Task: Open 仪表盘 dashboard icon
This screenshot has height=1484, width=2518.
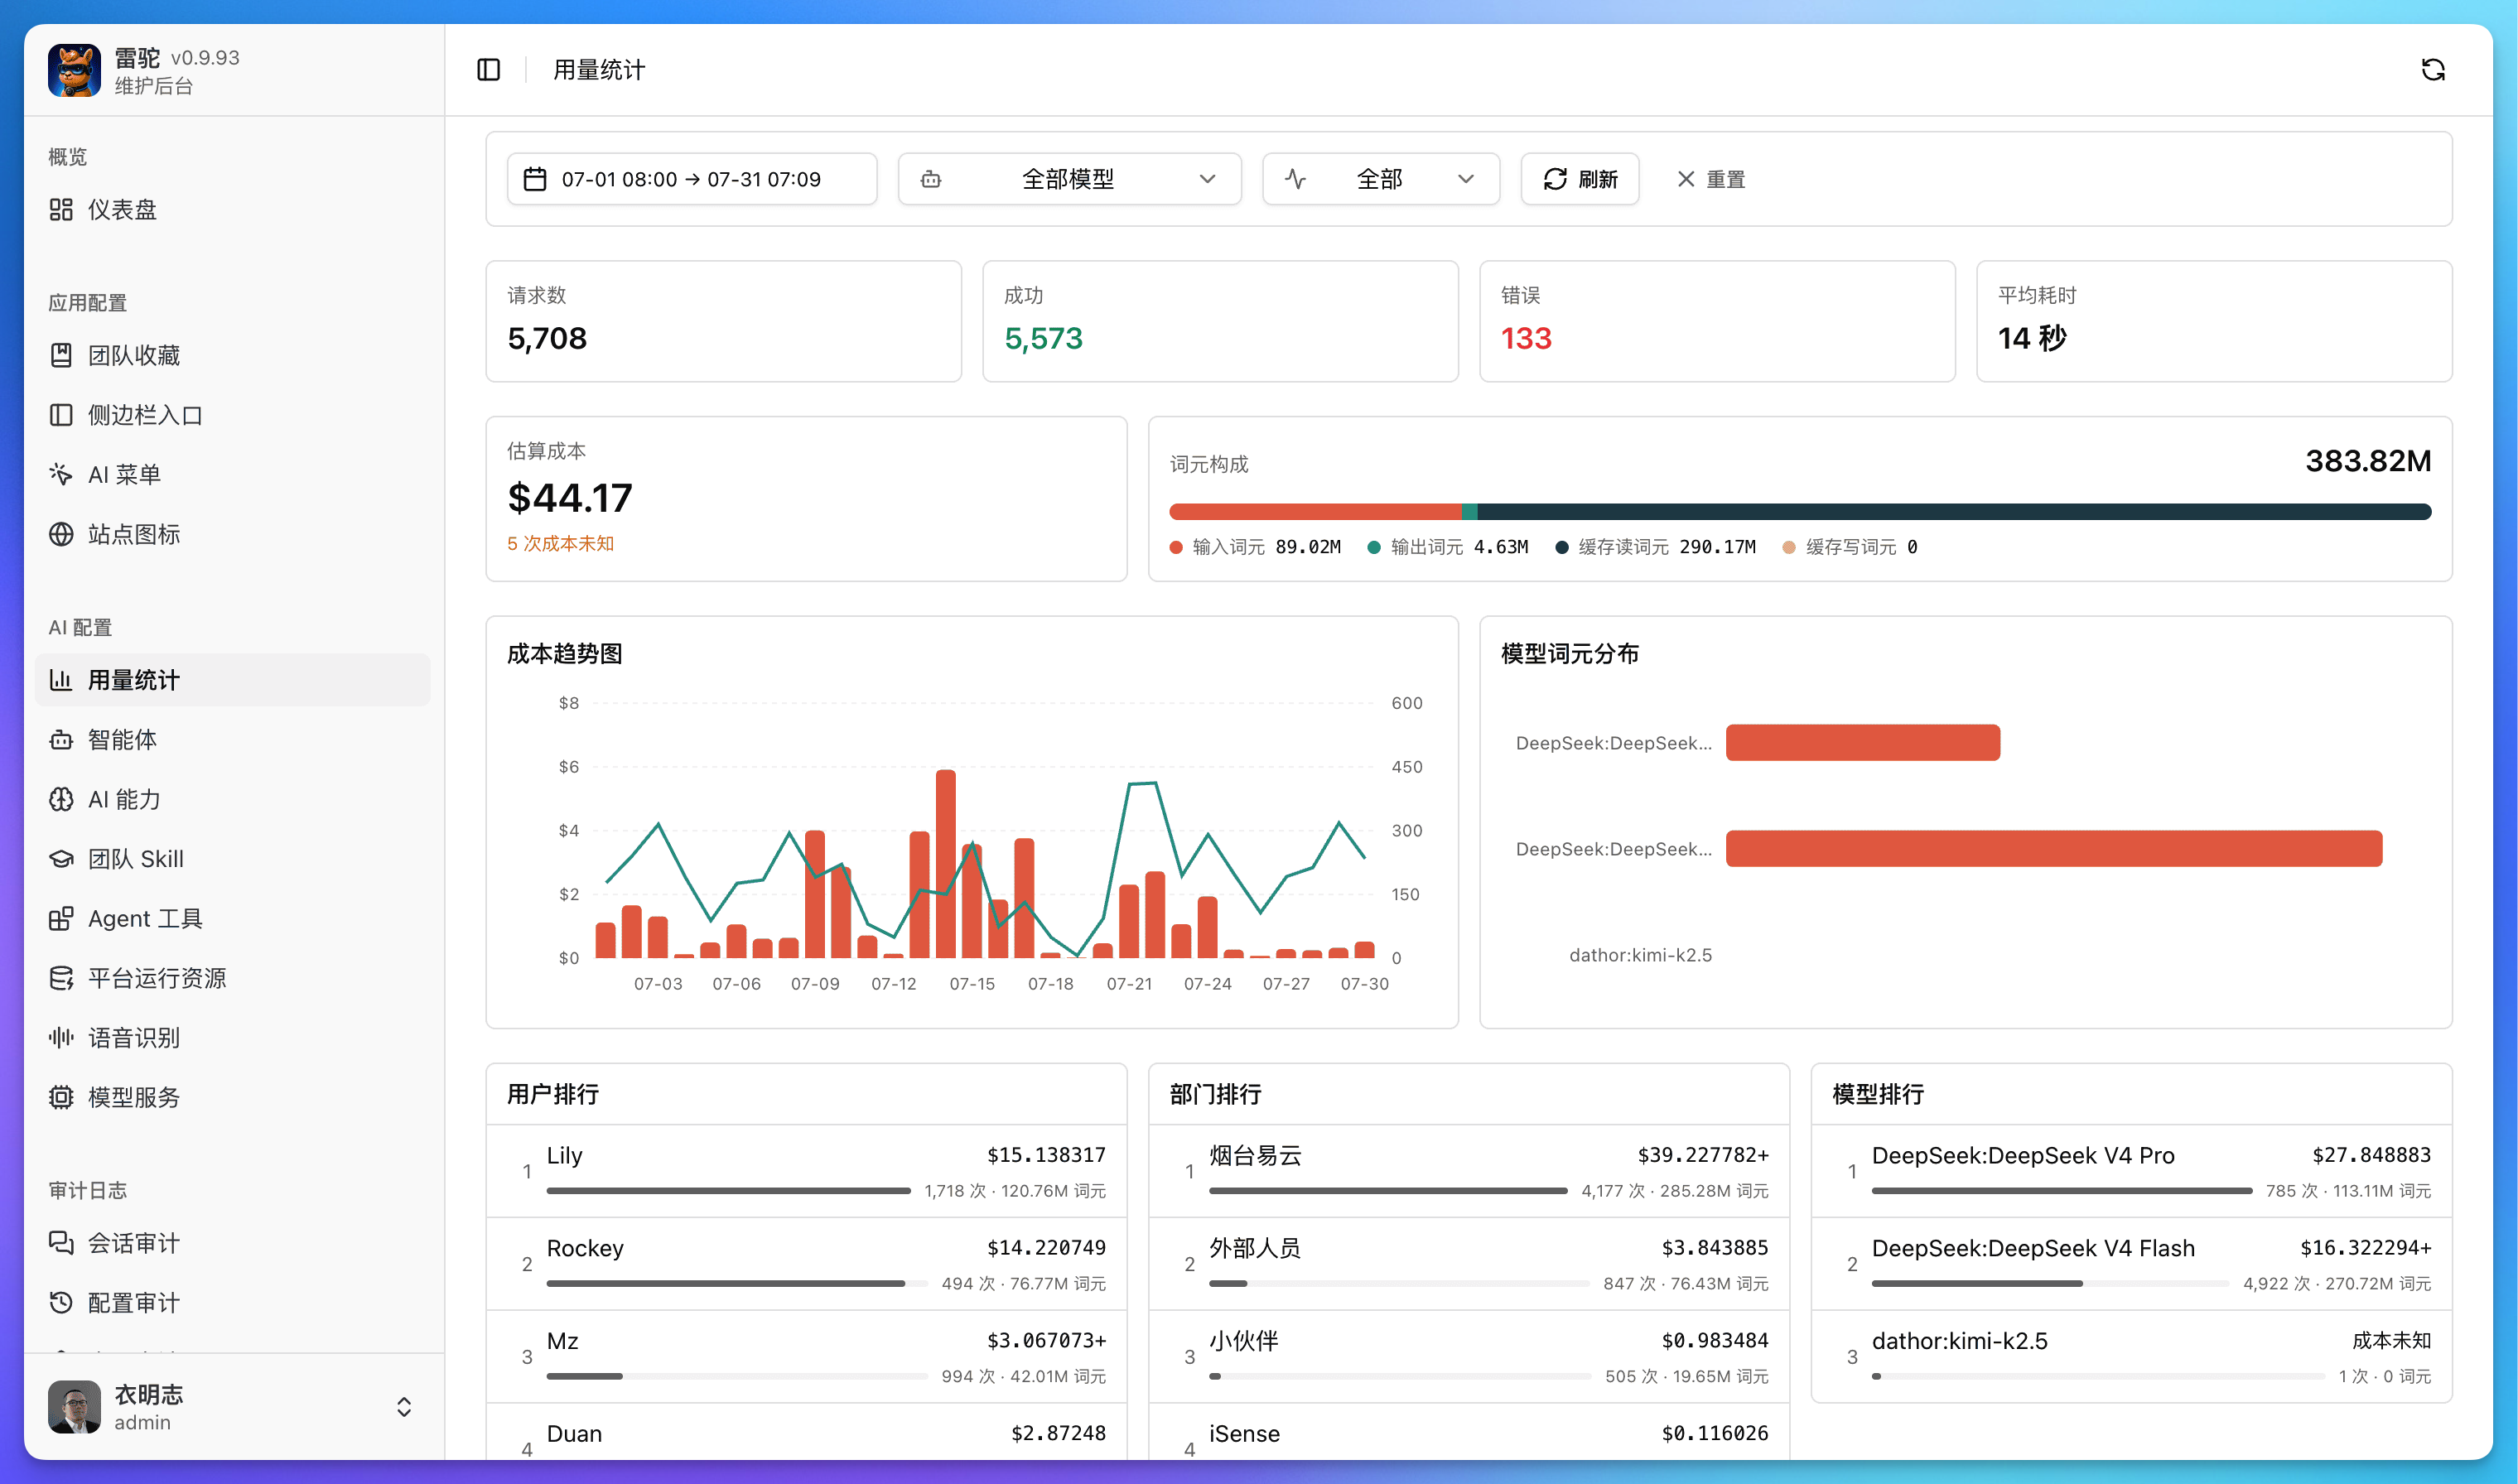Action: pyautogui.click(x=61, y=209)
